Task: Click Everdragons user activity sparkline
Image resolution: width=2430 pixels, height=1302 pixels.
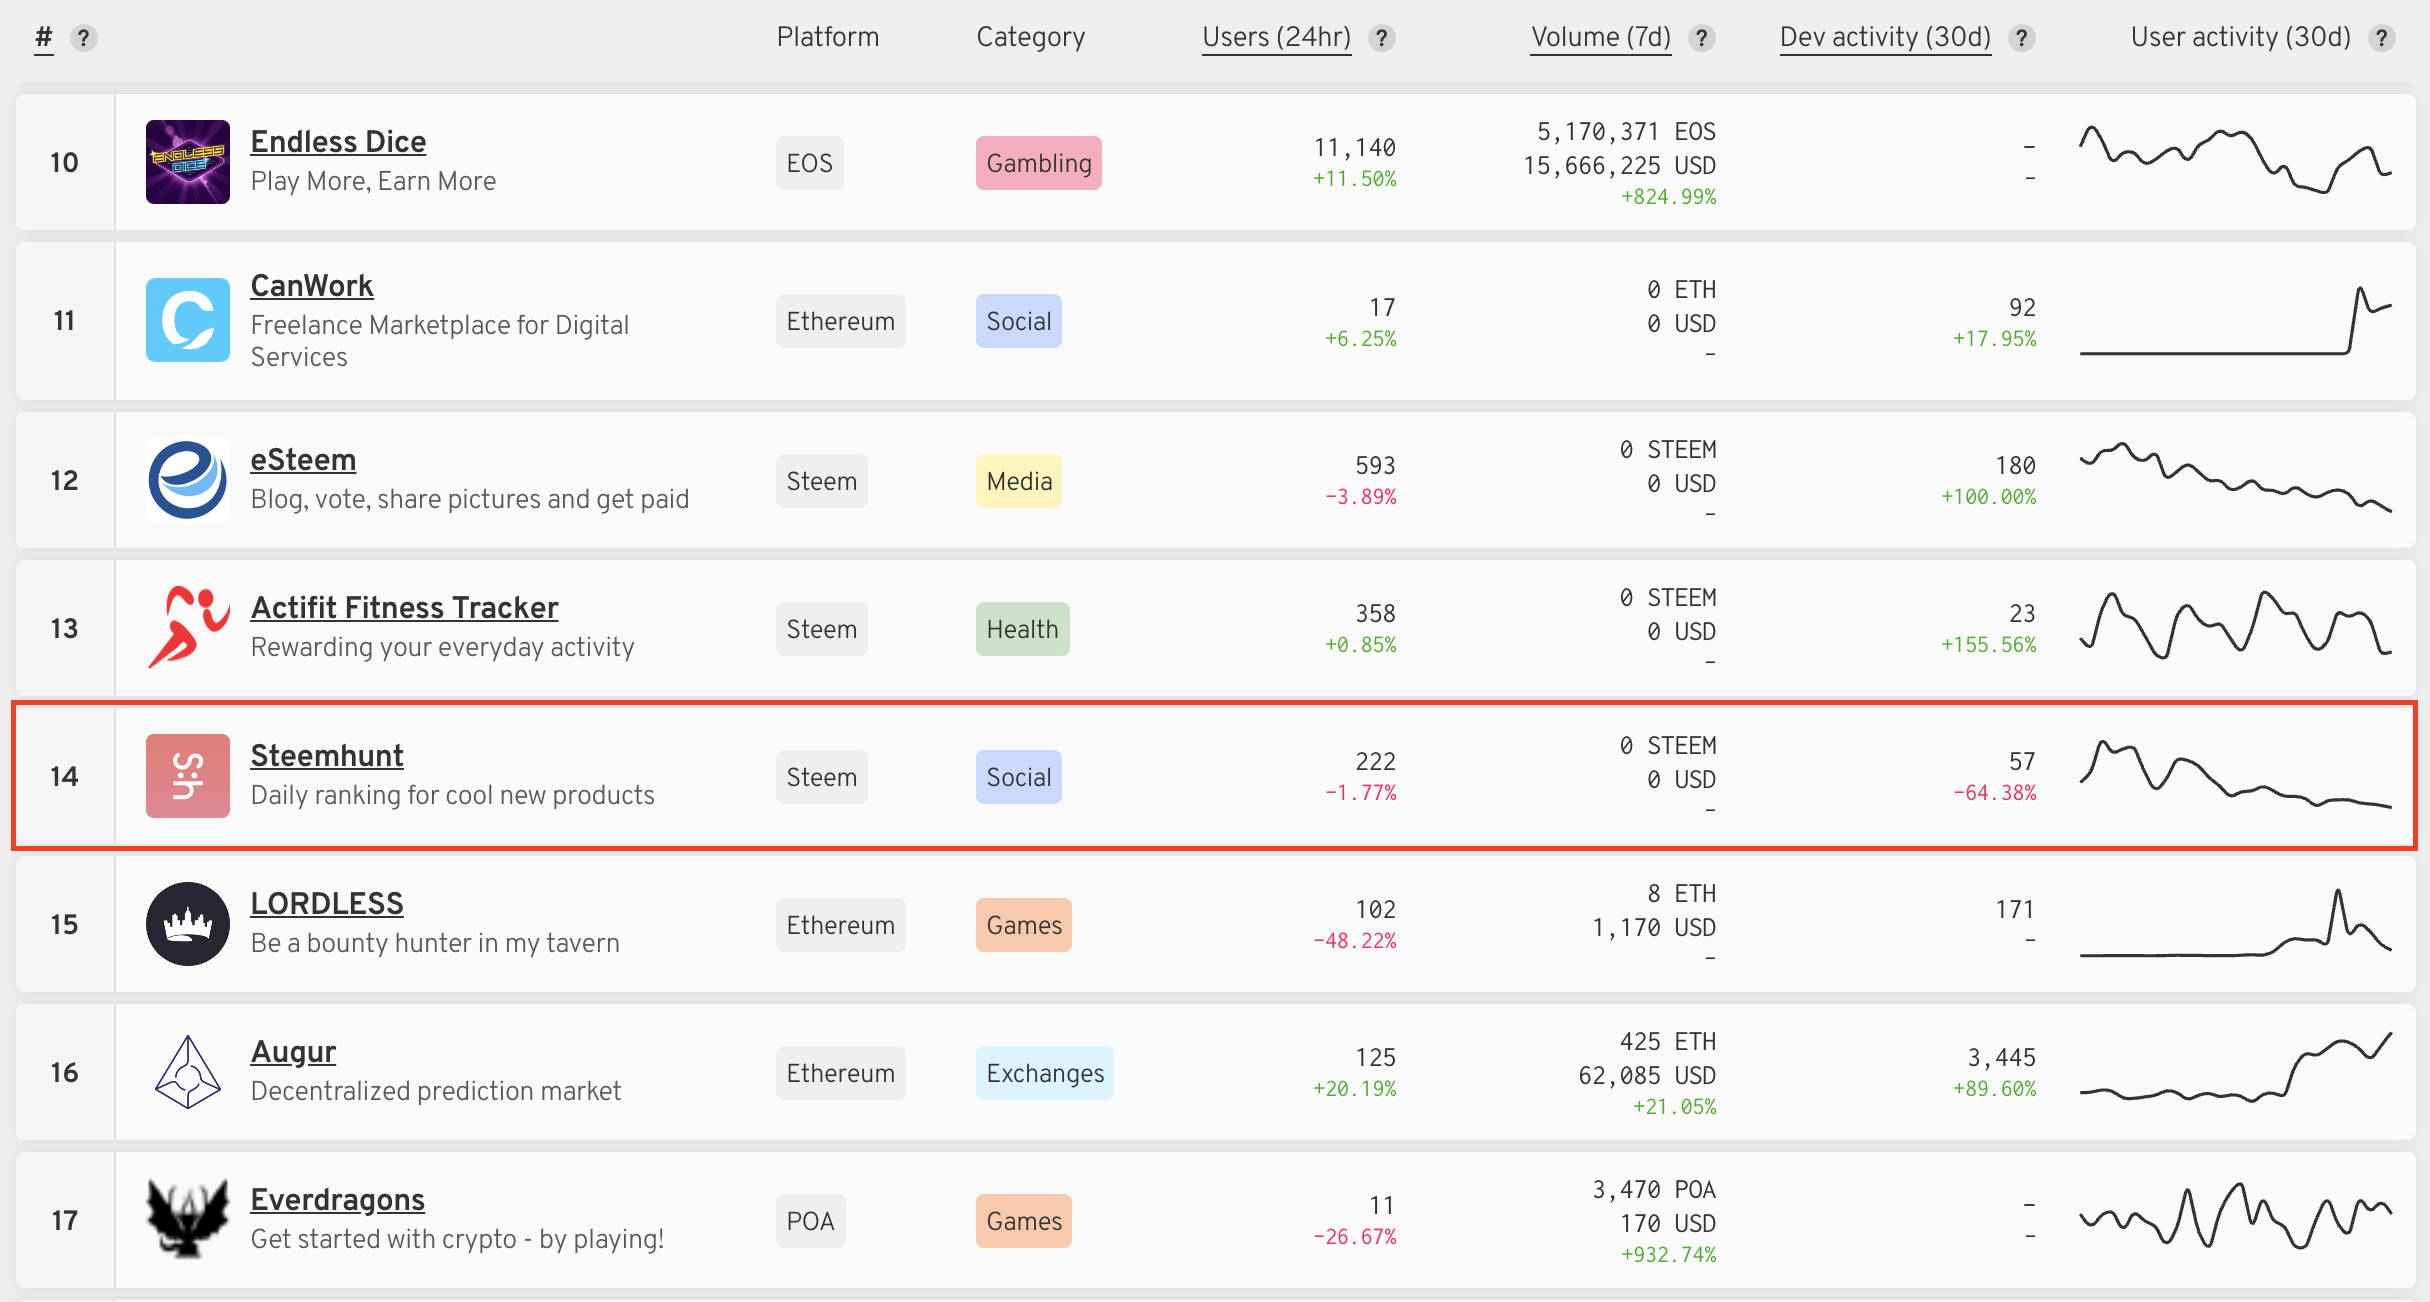Action: coord(2236,1216)
